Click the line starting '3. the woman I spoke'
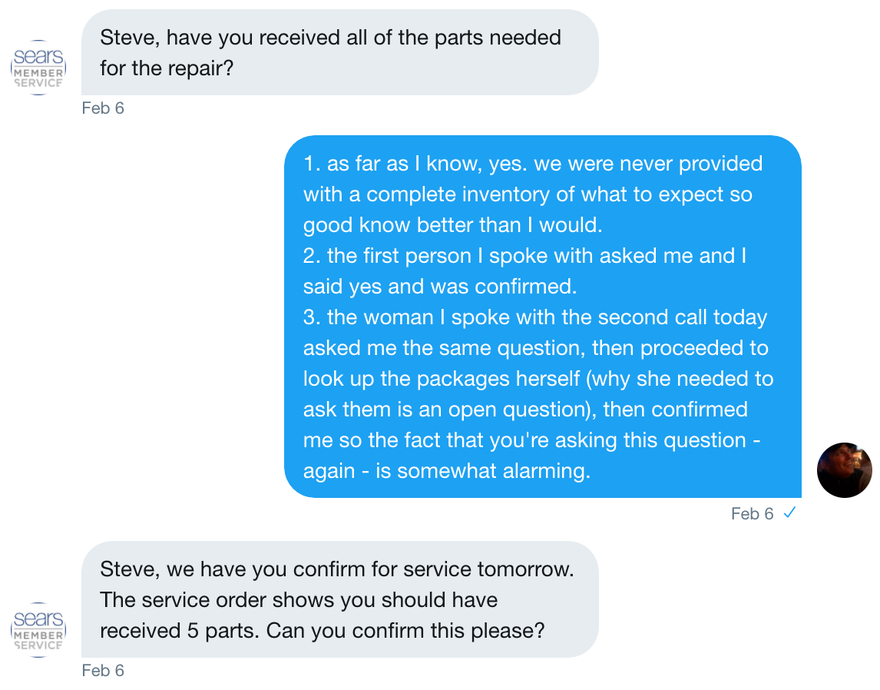880x690 pixels. (535, 317)
